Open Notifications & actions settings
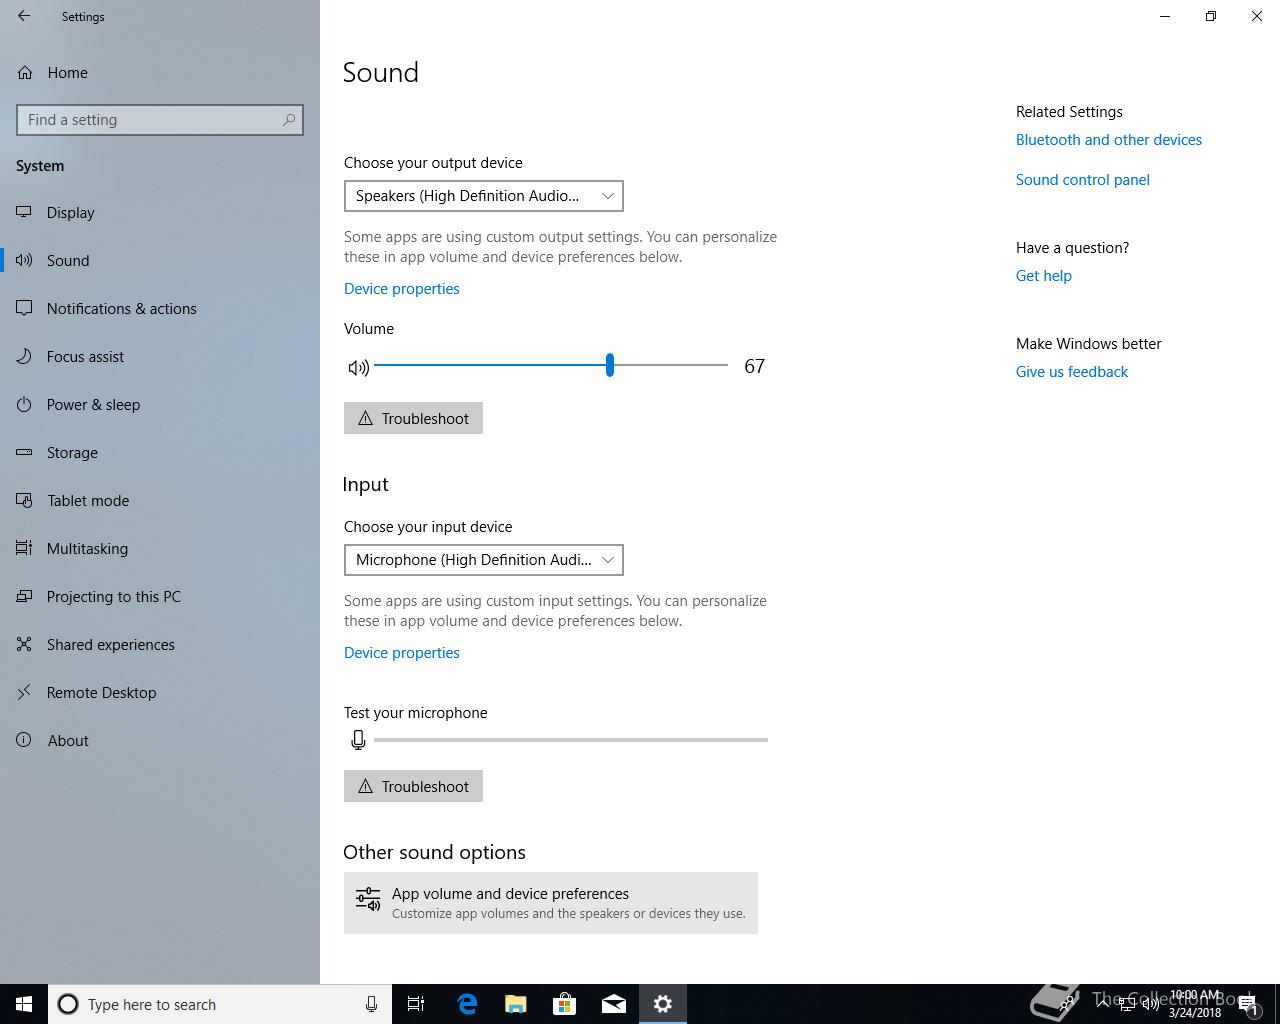 pos(160,309)
